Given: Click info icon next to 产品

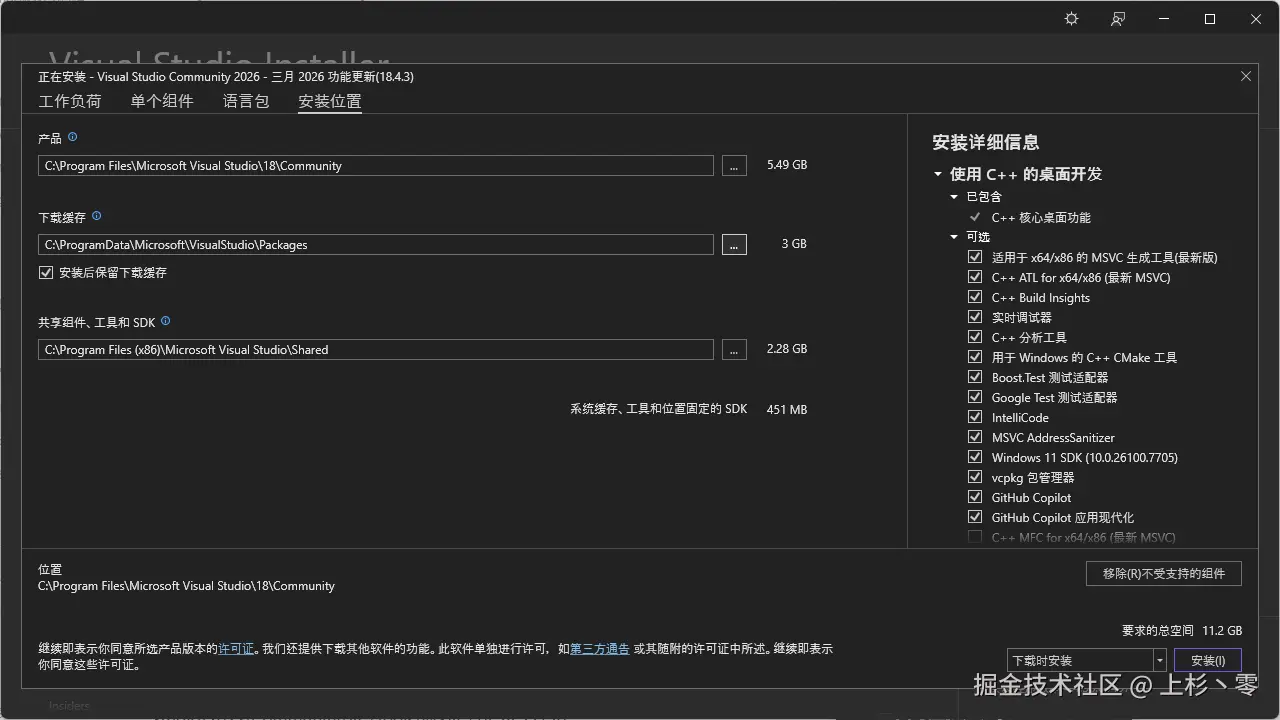Looking at the screenshot, I should pyautogui.click(x=72, y=137).
